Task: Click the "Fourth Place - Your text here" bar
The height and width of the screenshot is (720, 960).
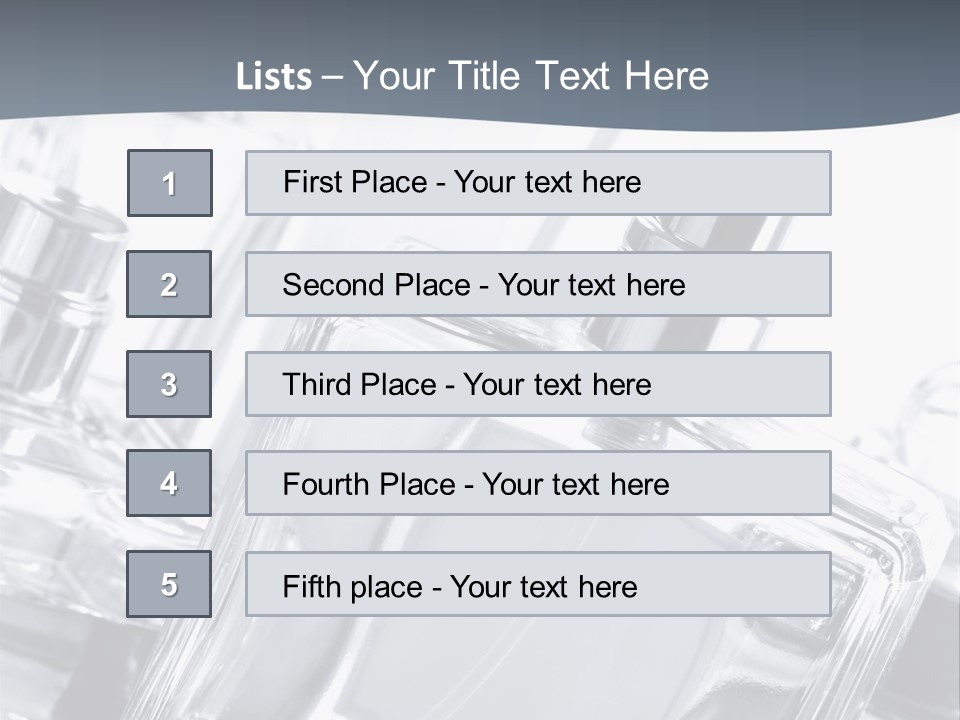Action: pyautogui.click(x=538, y=483)
